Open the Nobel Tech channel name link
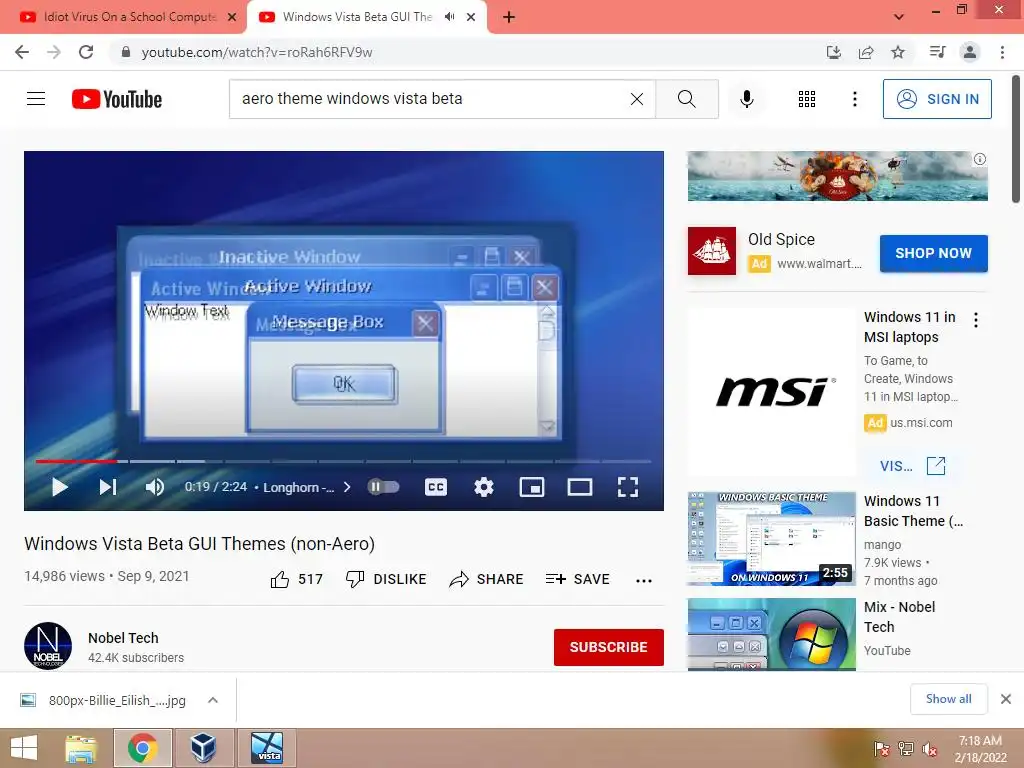This screenshot has width=1024, height=768. 123,638
